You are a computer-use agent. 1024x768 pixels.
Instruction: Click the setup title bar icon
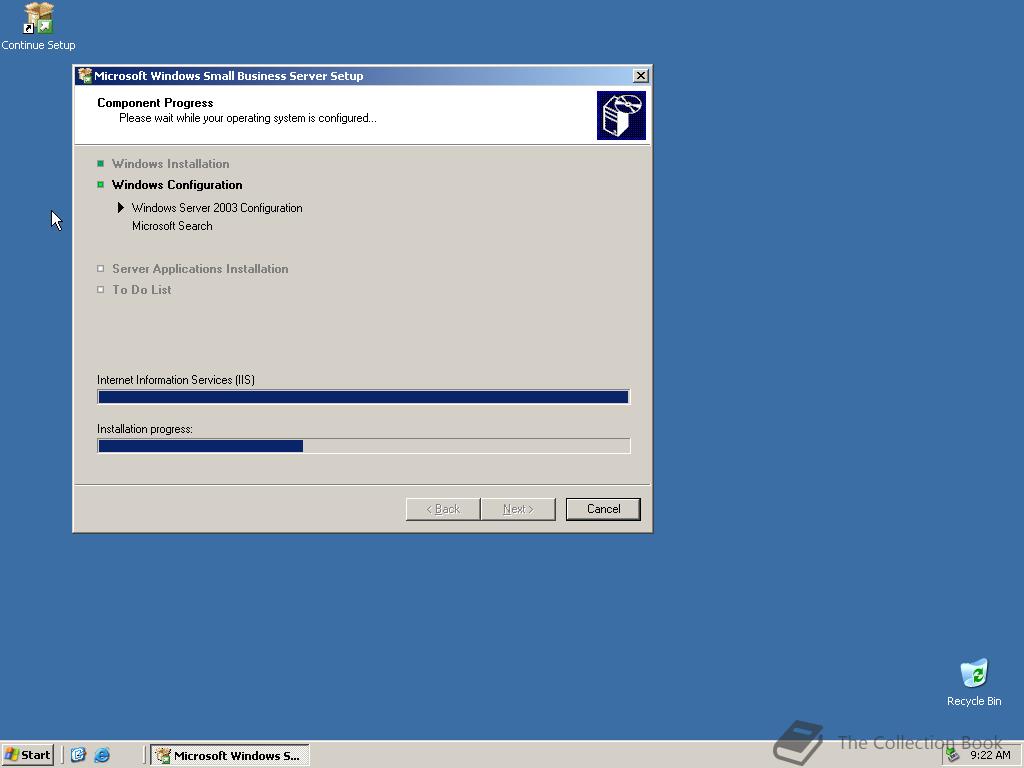(84, 76)
